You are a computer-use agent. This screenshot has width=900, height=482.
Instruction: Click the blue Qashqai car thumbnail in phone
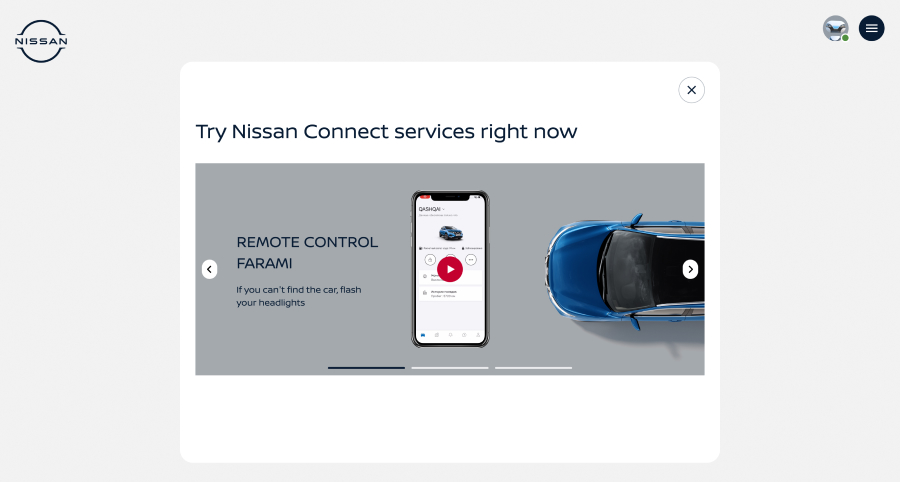[x=451, y=233]
